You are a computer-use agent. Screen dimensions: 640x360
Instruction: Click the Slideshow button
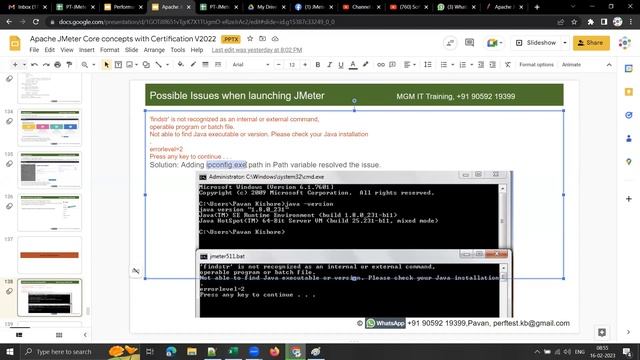coord(536,42)
